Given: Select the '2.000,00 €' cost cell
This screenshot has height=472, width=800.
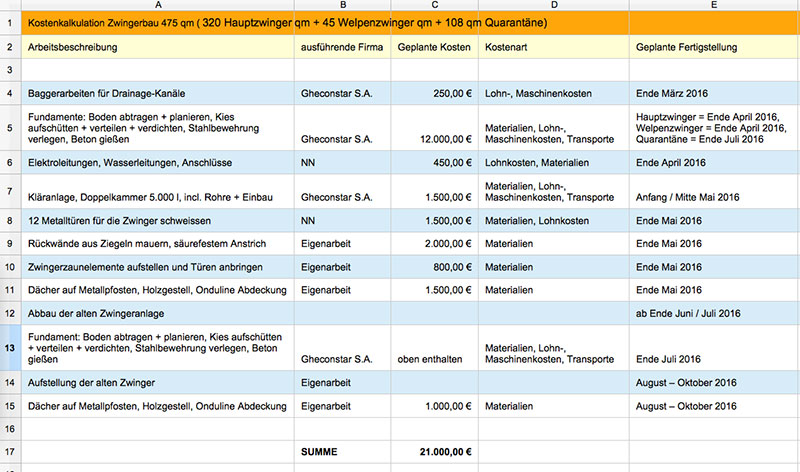Looking at the screenshot, I should (x=435, y=244).
